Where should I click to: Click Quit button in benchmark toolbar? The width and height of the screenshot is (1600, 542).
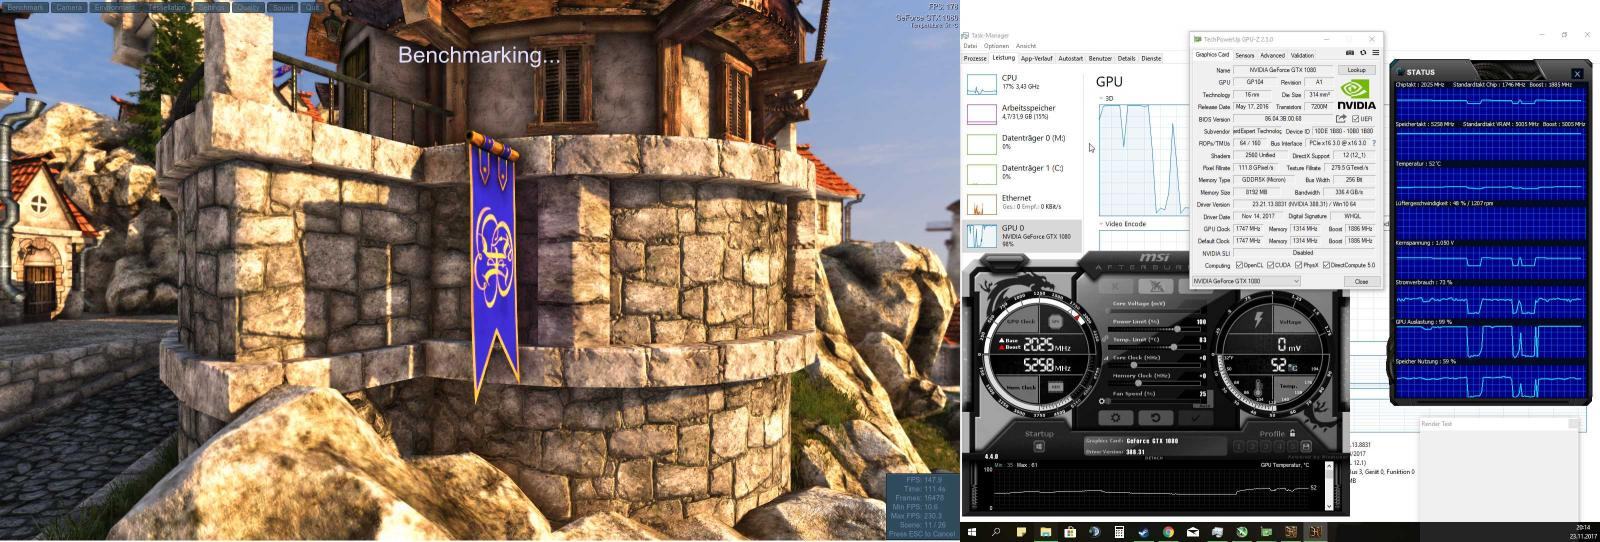click(x=312, y=7)
